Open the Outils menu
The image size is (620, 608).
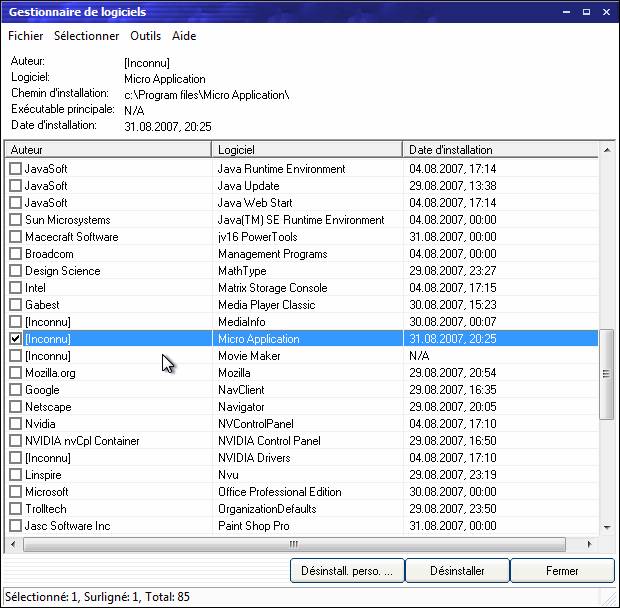point(146,36)
